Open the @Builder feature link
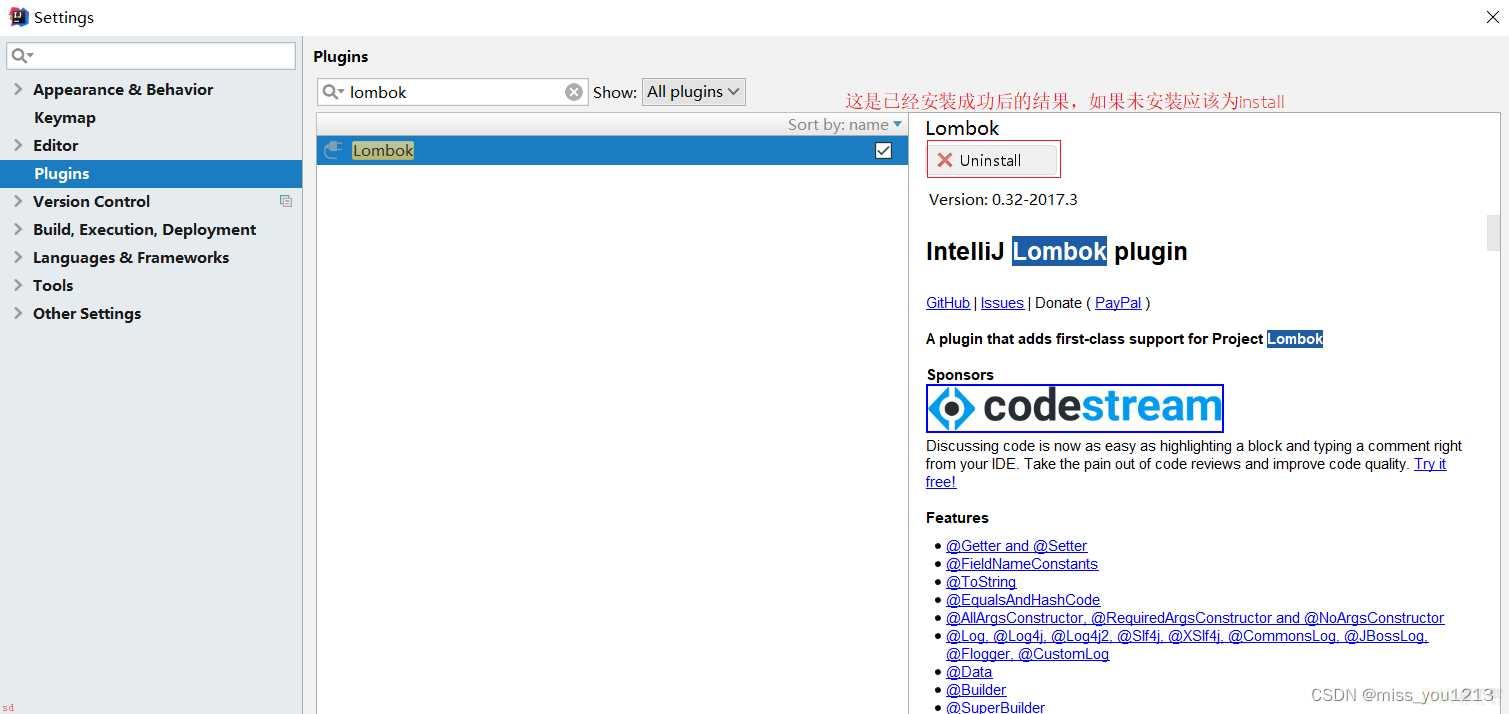This screenshot has width=1509, height=714. tap(976, 690)
